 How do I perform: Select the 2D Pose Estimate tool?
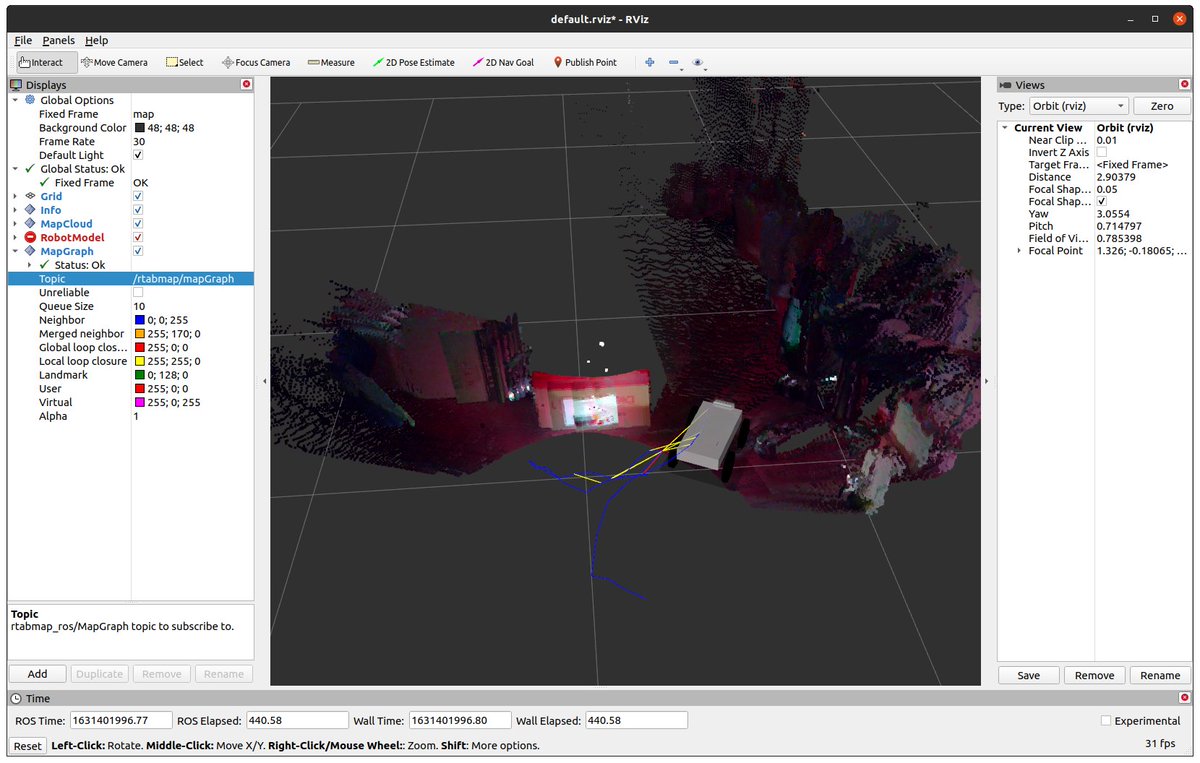pos(413,62)
